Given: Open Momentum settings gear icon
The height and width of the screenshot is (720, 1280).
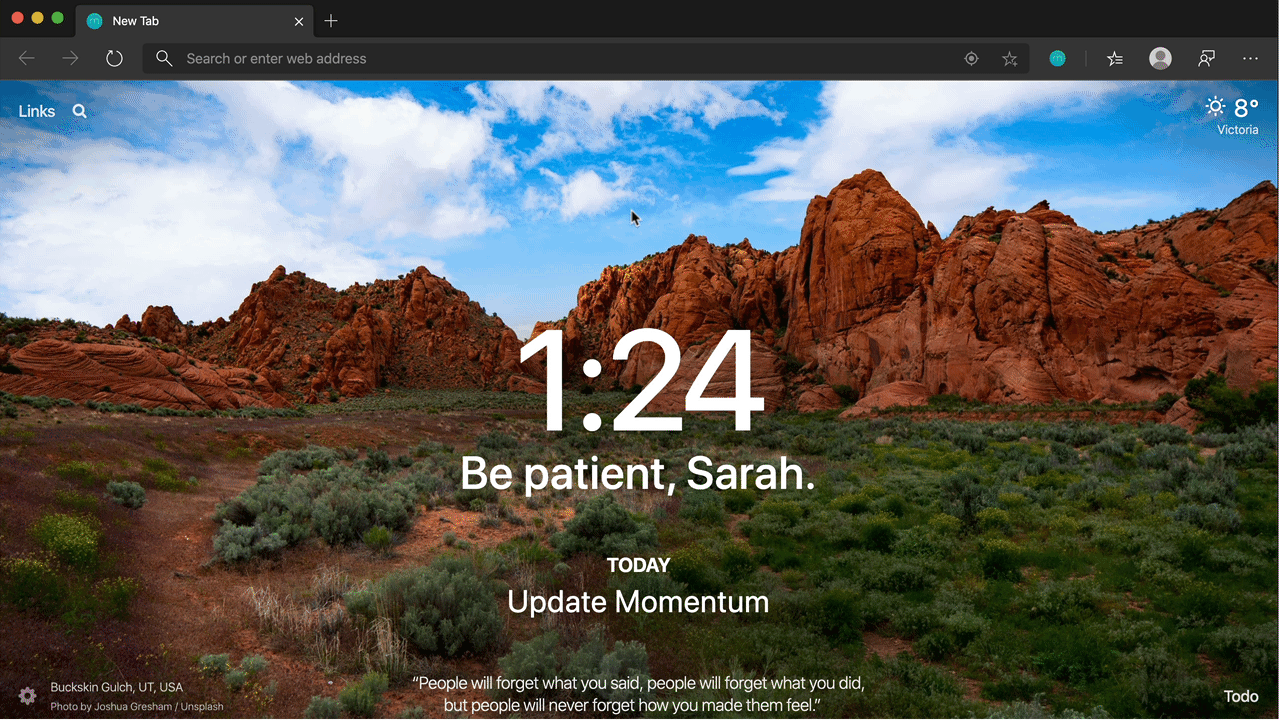Looking at the screenshot, I should click(27, 695).
